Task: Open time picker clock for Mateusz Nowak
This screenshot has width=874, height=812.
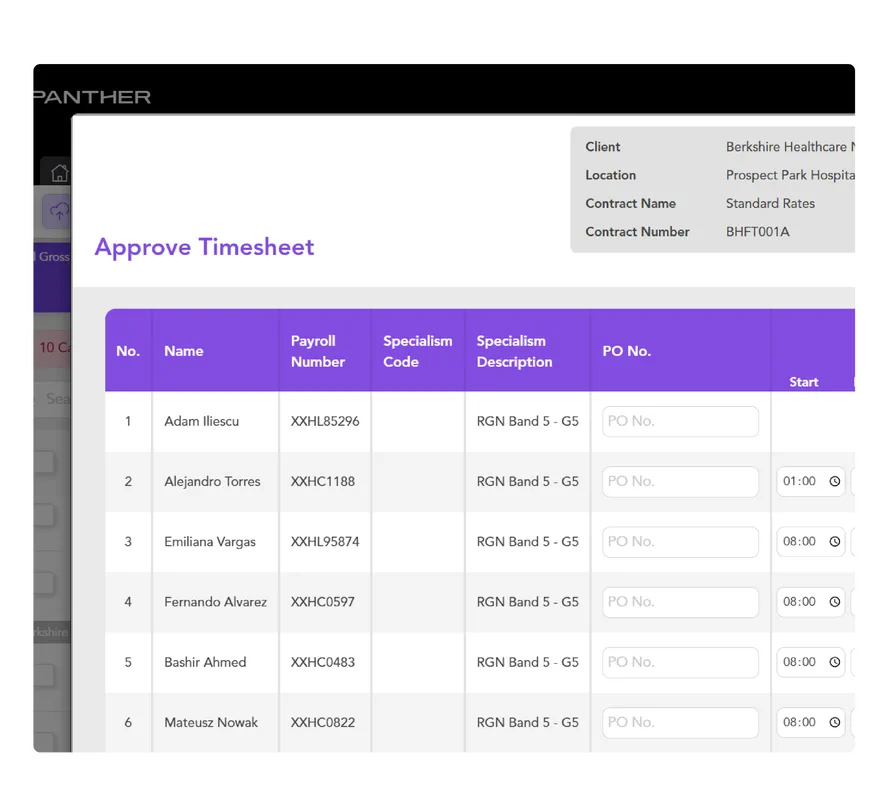Action: (834, 722)
